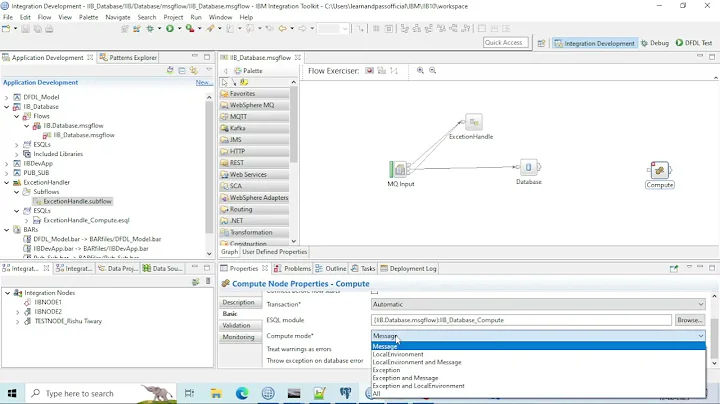Screen dimensions: 720x404
Task: Open the Navigate menu
Action: point(118,17)
